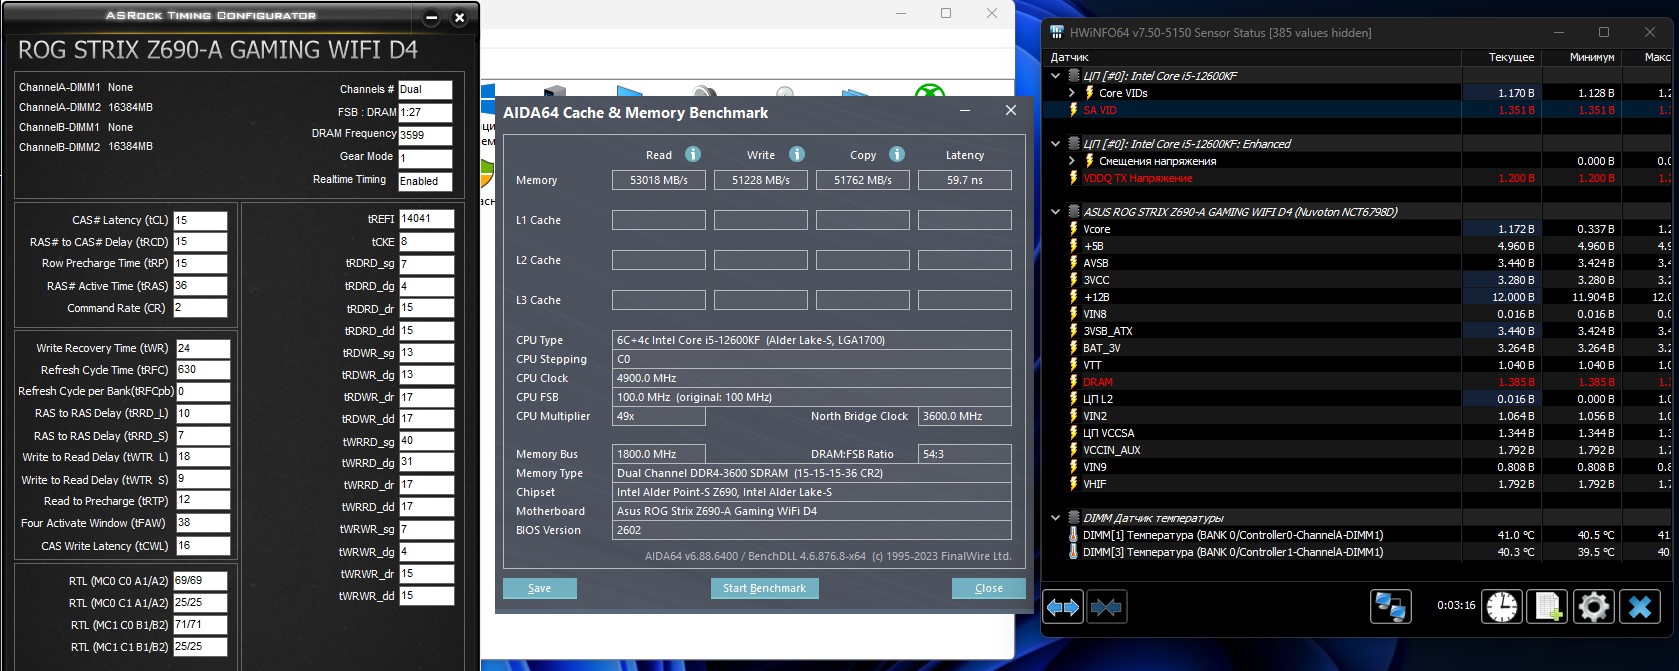Click thermometer icon of DIMM[3] Температура row

click(x=1073, y=552)
